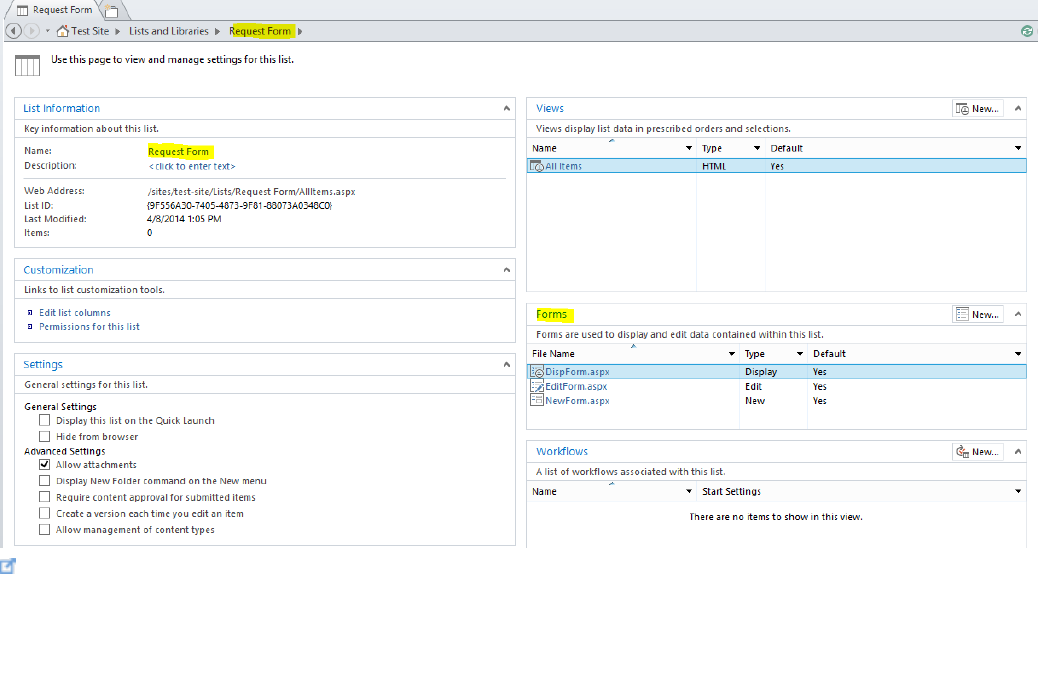Open the new tab icon beside Request Form
Viewport: 1038px width, 682px height.
click(111, 11)
